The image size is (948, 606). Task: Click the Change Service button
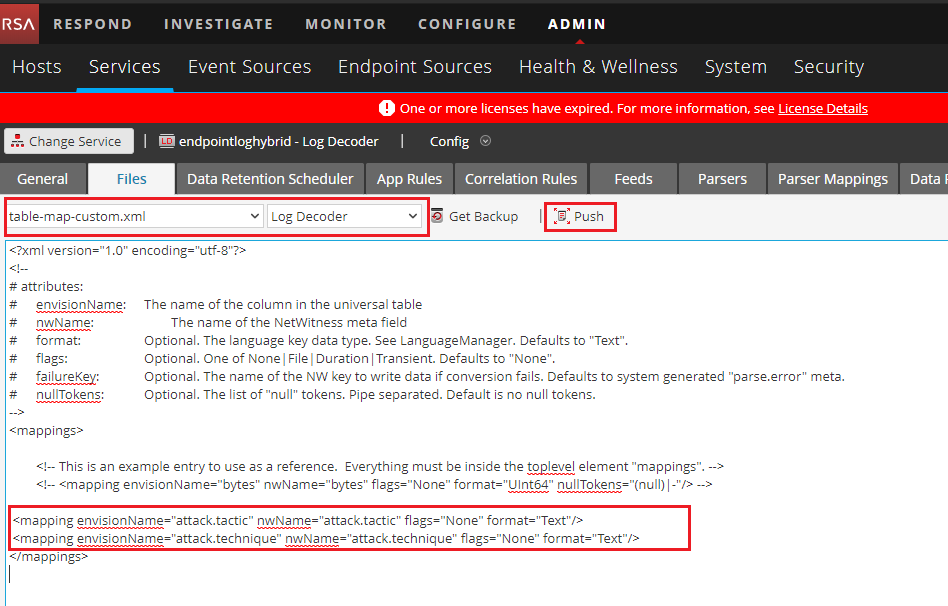pyautogui.click(x=66, y=142)
